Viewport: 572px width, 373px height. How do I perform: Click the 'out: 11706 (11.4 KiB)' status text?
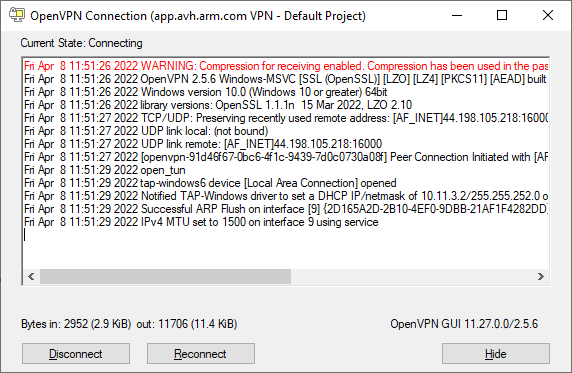[187, 324]
